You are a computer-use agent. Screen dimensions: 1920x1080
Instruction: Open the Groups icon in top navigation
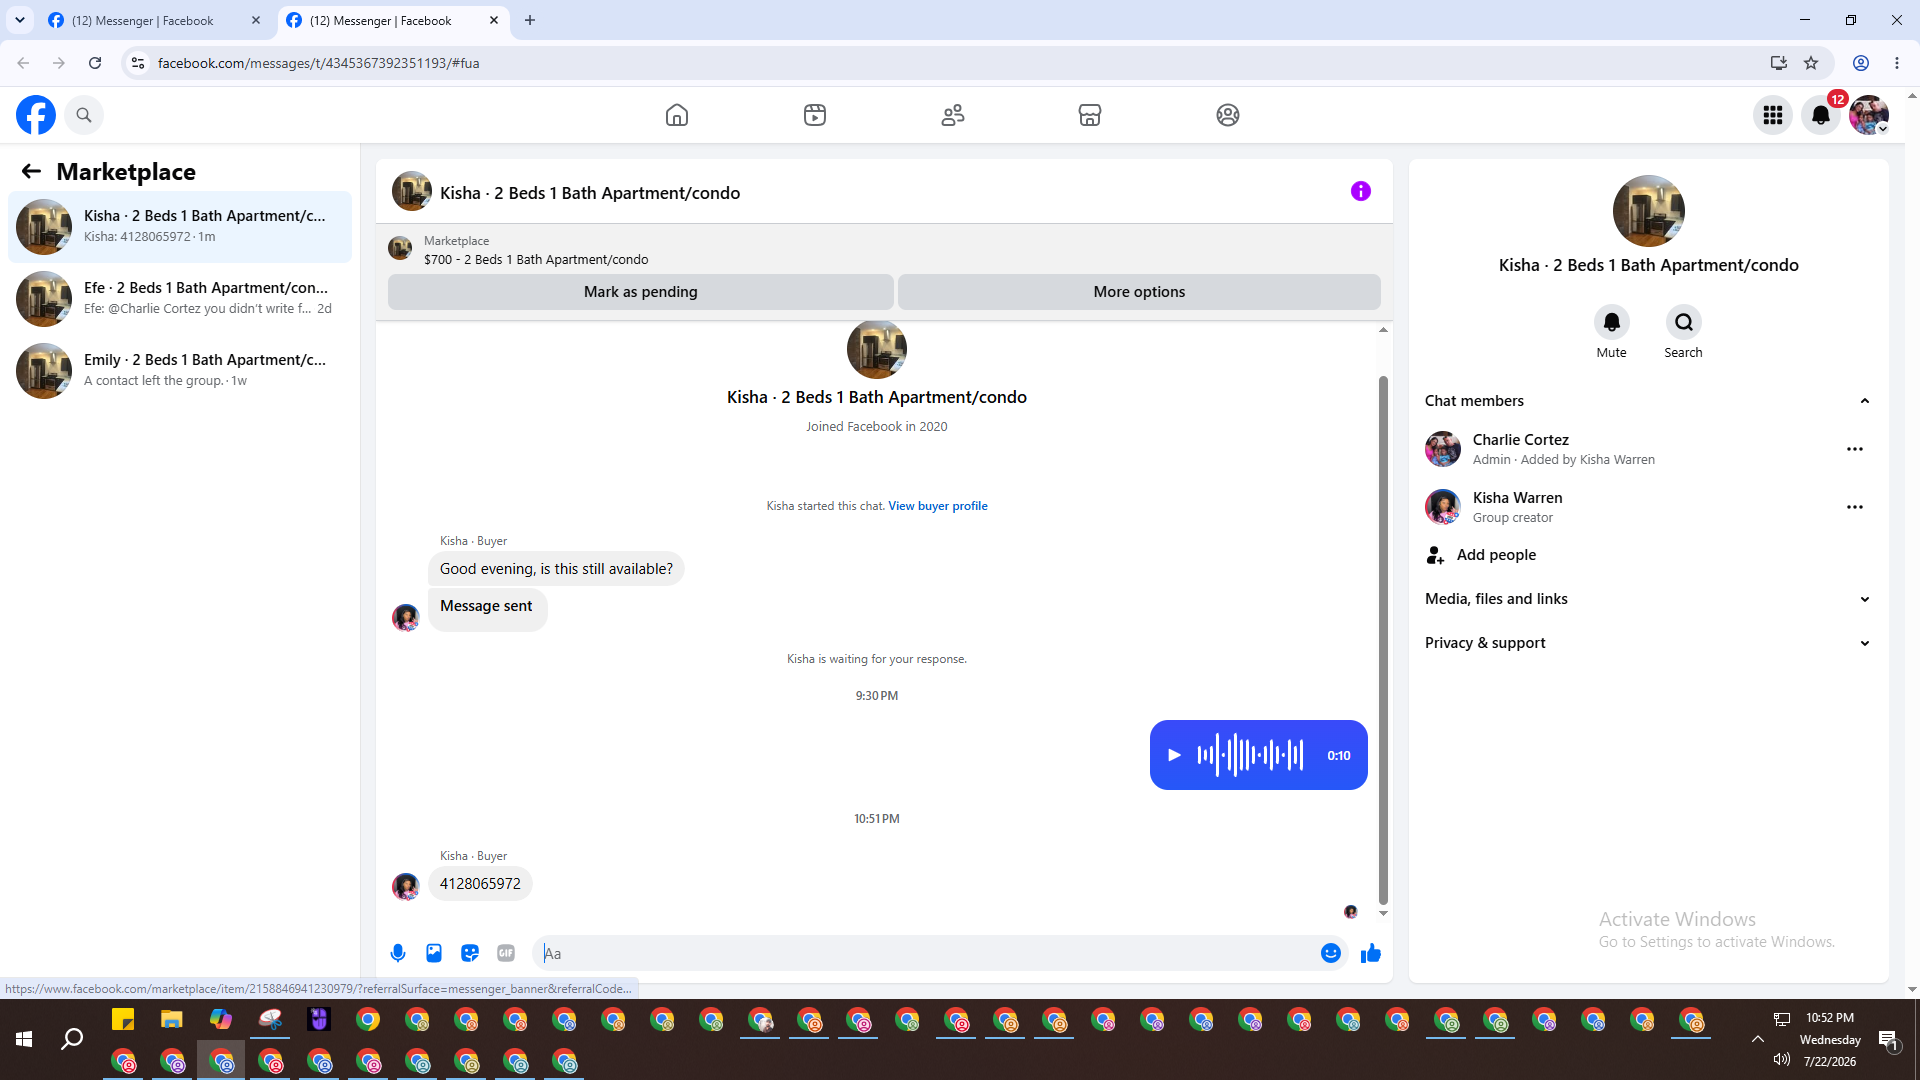coord(1228,115)
